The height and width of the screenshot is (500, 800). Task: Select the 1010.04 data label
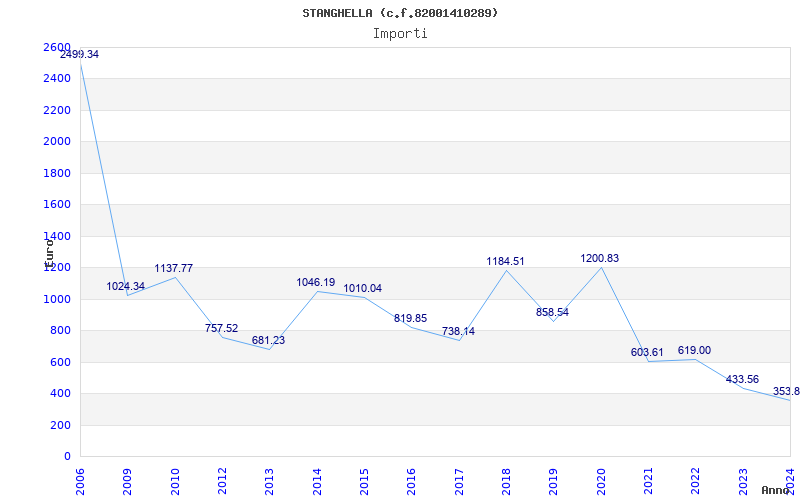362,288
